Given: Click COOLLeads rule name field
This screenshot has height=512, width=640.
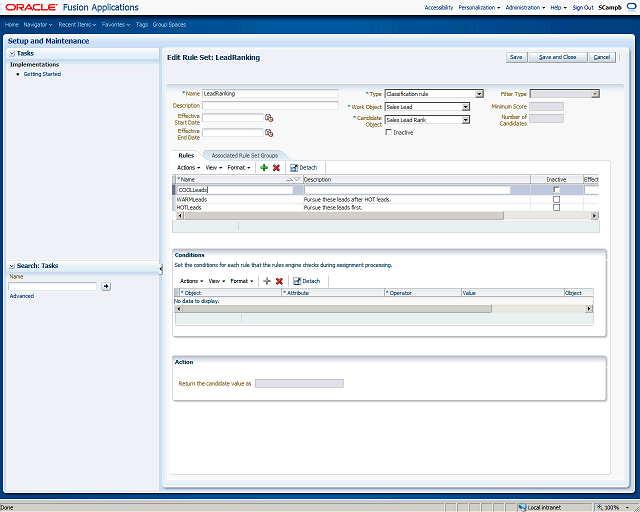Looking at the screenshot, I should click(235, 190).
